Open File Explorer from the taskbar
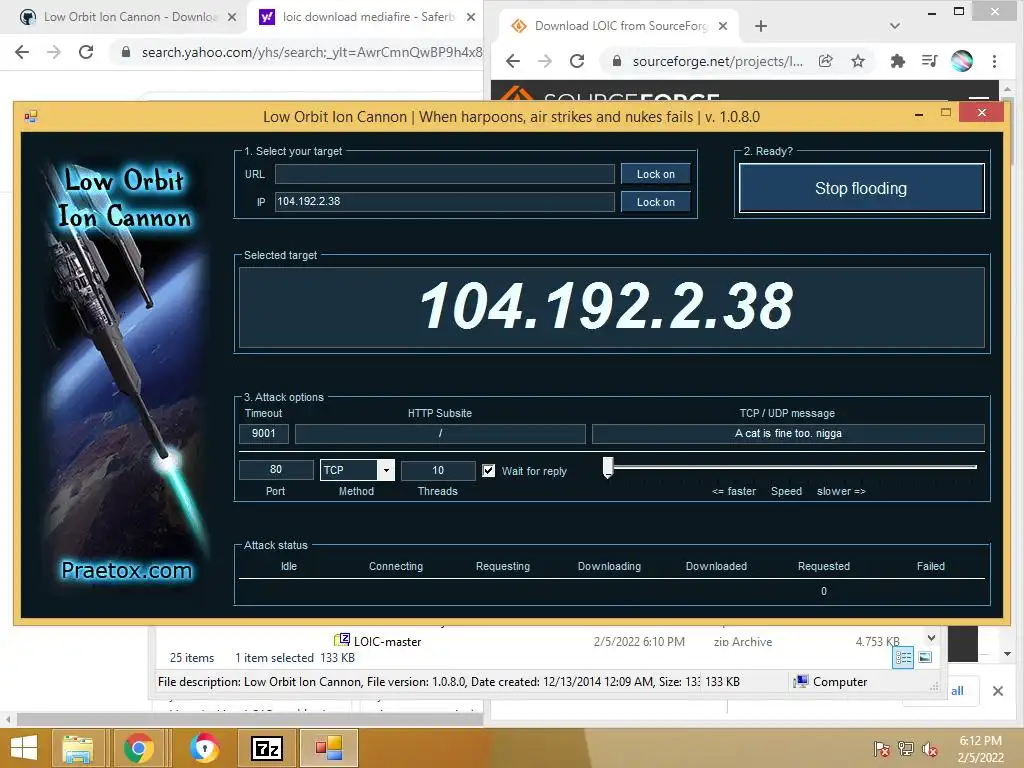The width and height of the screenshot is (1024, 768). pos(77,748)
